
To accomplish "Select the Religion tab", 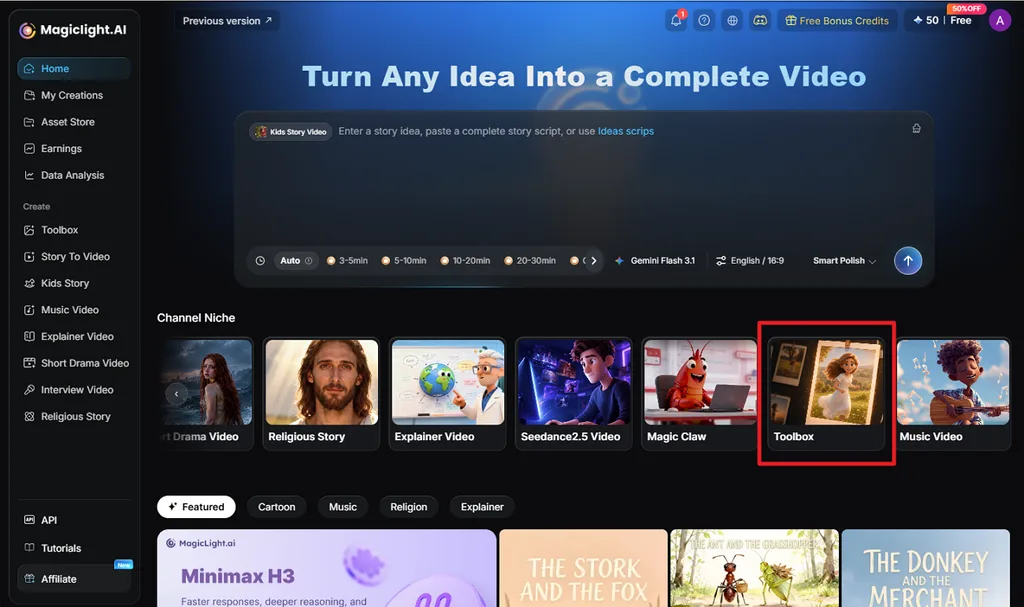I will [x=409, y=507].
